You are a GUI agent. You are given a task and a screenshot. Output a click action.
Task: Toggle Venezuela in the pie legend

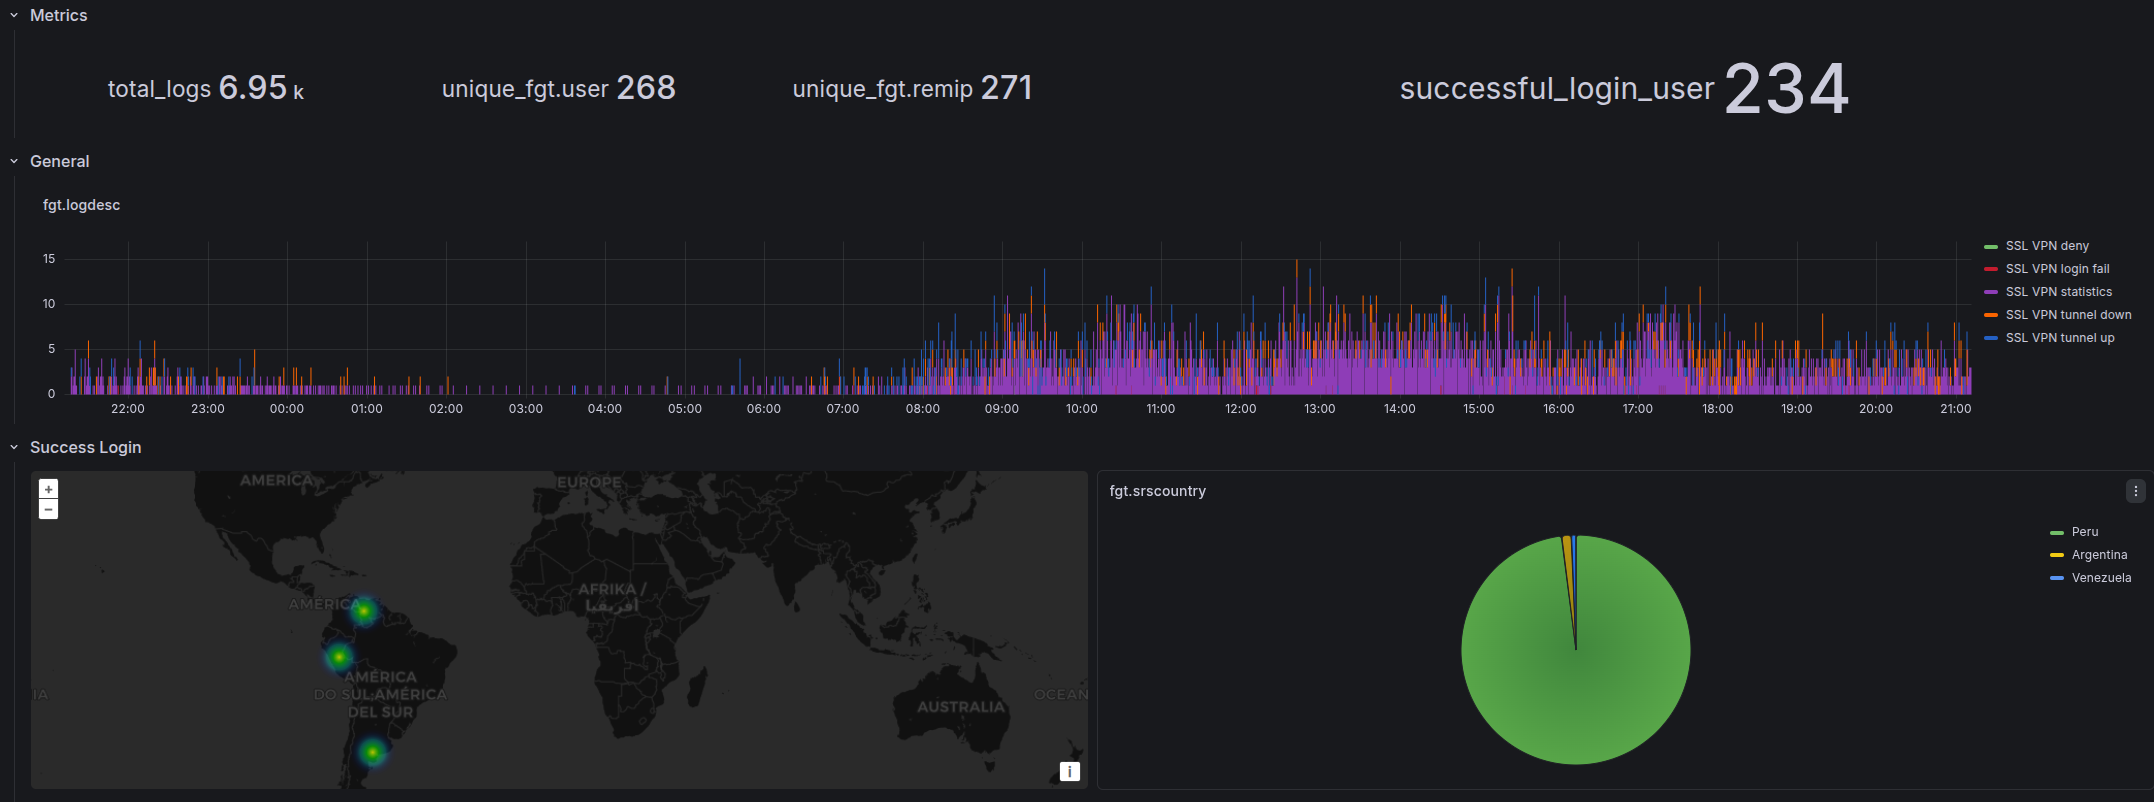pyautogui.click(x=2101, y=578)
